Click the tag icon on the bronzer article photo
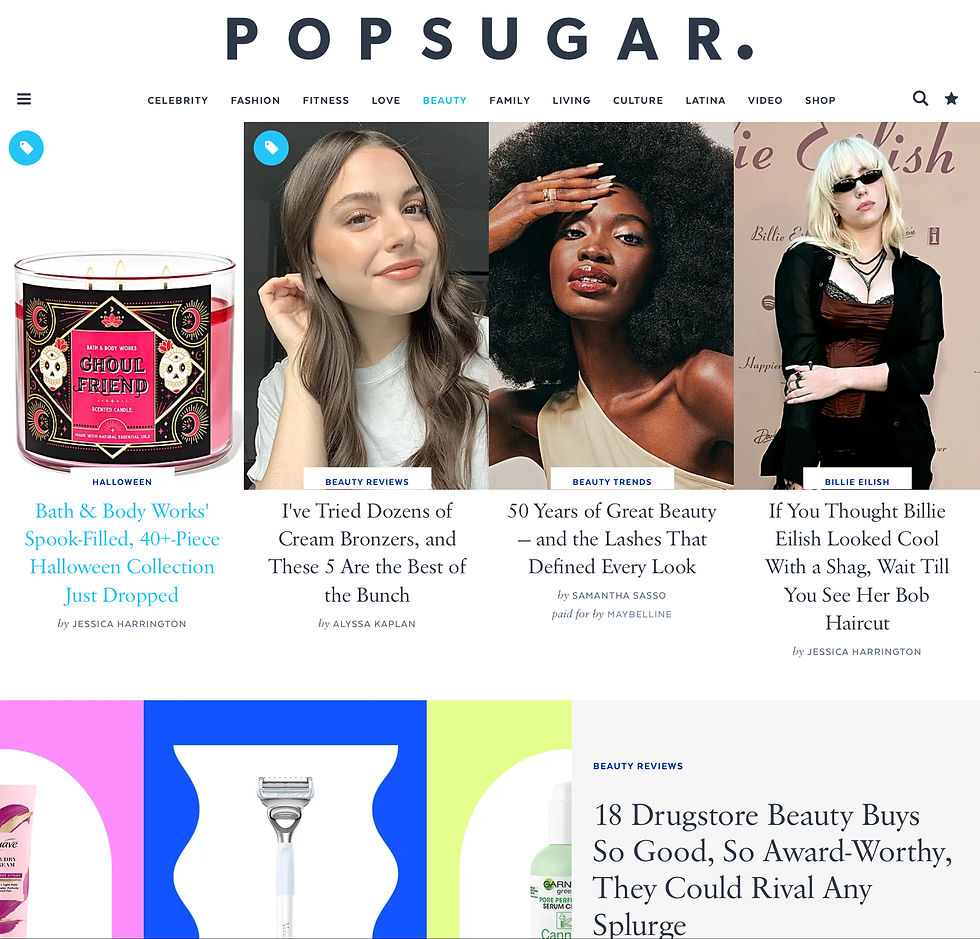This screenshot has width=980, height=939. pos(271,148)
